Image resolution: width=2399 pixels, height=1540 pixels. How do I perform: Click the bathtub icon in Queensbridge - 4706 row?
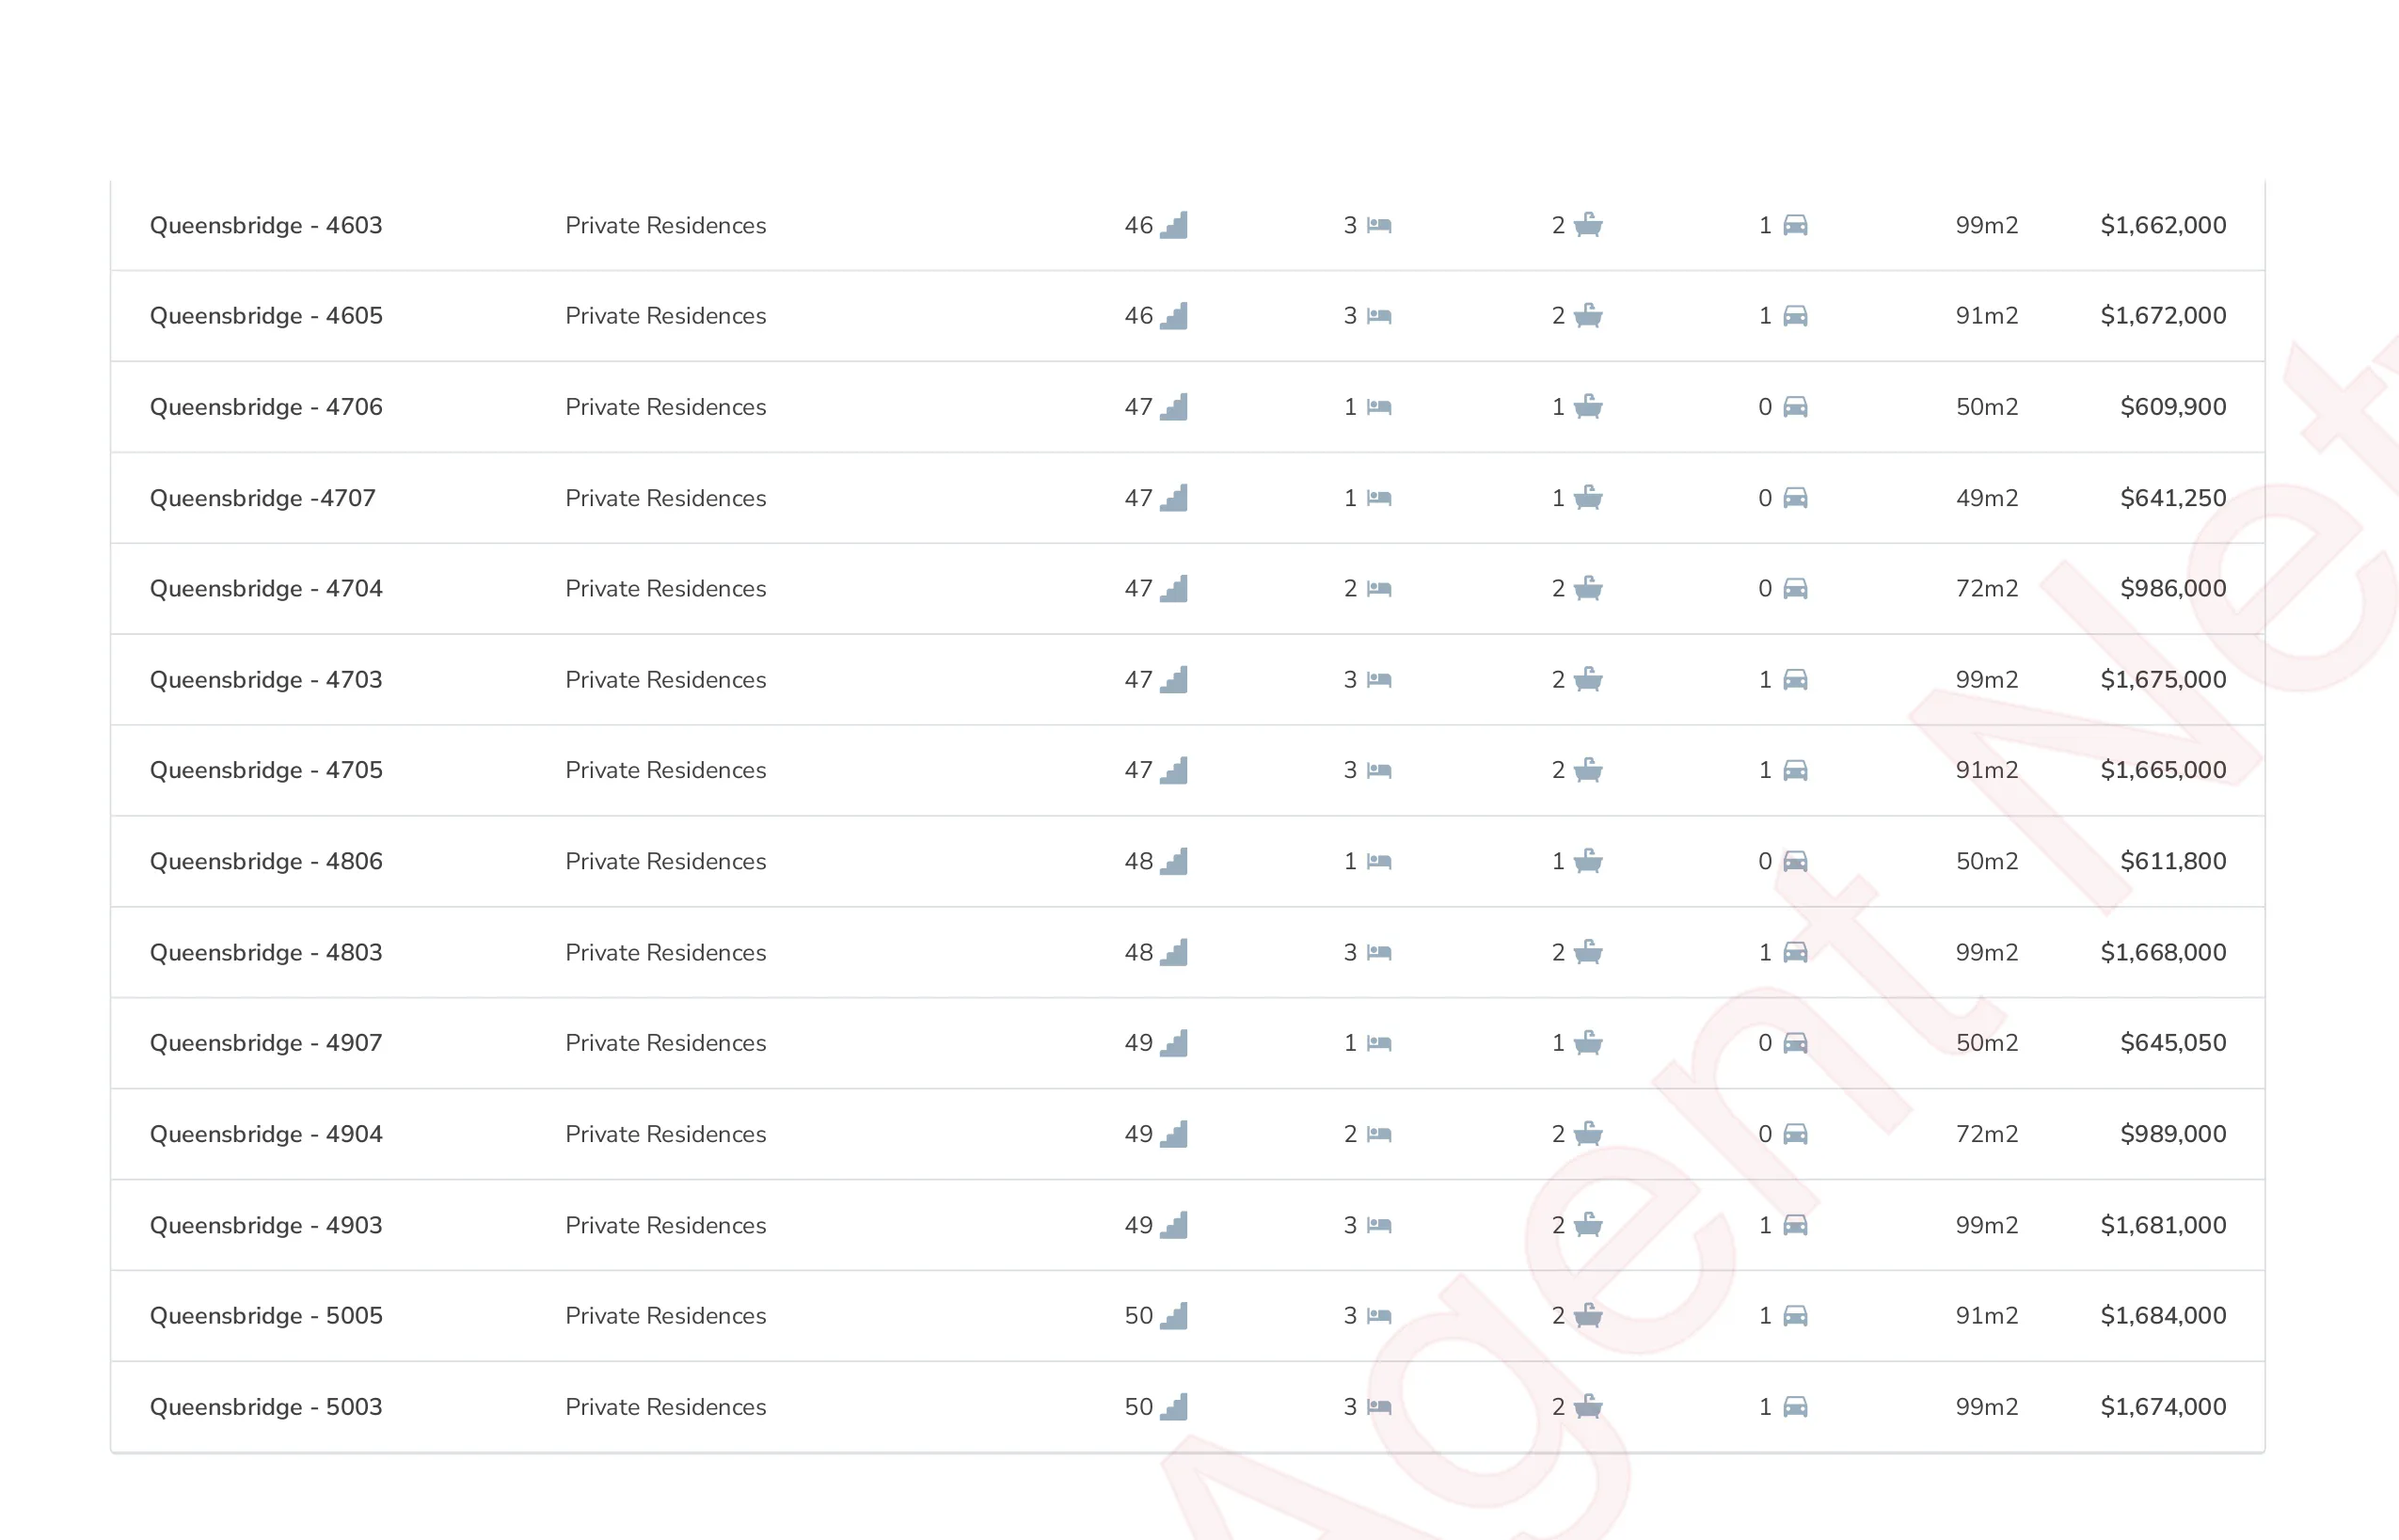(x=1587, y=407)
